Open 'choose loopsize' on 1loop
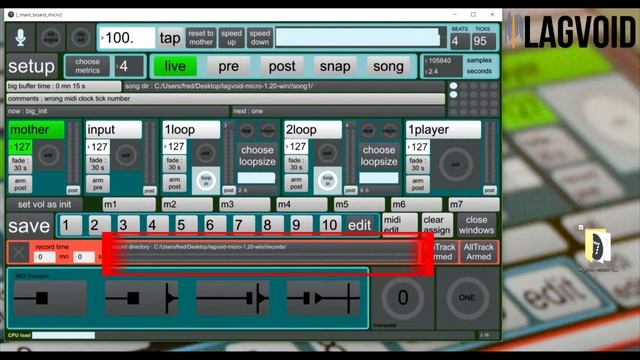Viewport: 640px width, 360px height. (x=257, y=156)
